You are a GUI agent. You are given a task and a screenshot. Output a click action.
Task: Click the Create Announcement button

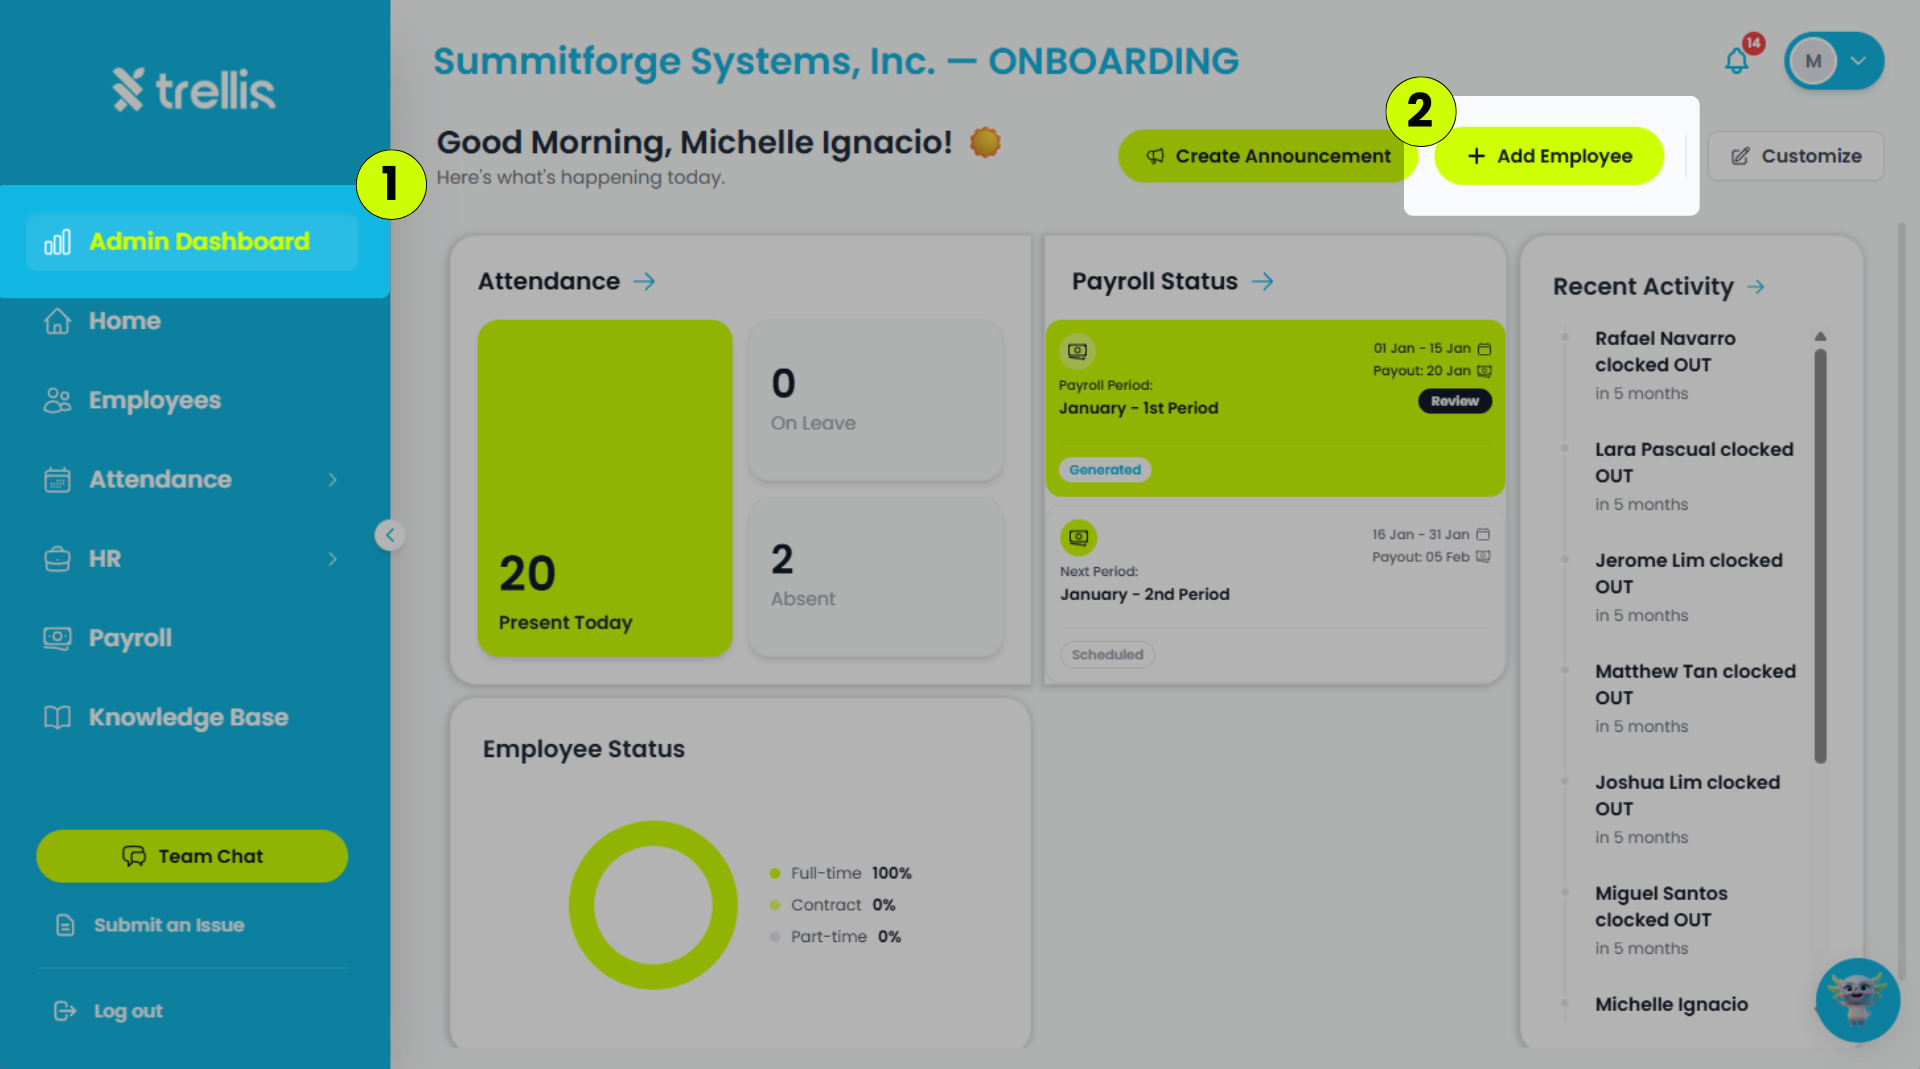(x=1267, y=156)
